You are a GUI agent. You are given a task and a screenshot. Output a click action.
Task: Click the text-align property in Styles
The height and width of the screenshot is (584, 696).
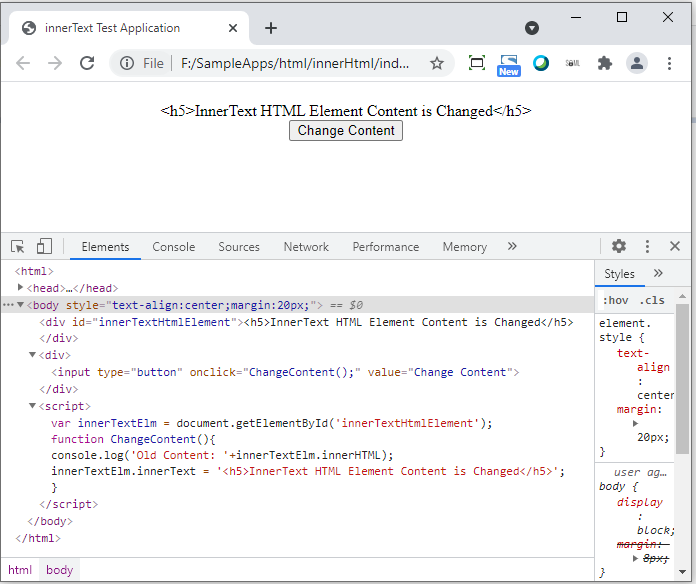click(x=643, y=360)
